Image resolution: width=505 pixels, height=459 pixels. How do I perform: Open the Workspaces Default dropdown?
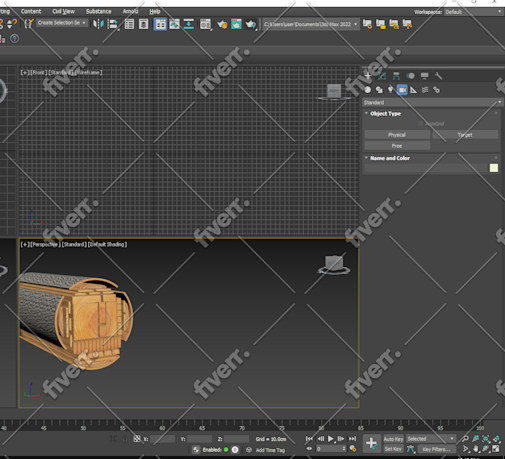[x=473, y=12]
